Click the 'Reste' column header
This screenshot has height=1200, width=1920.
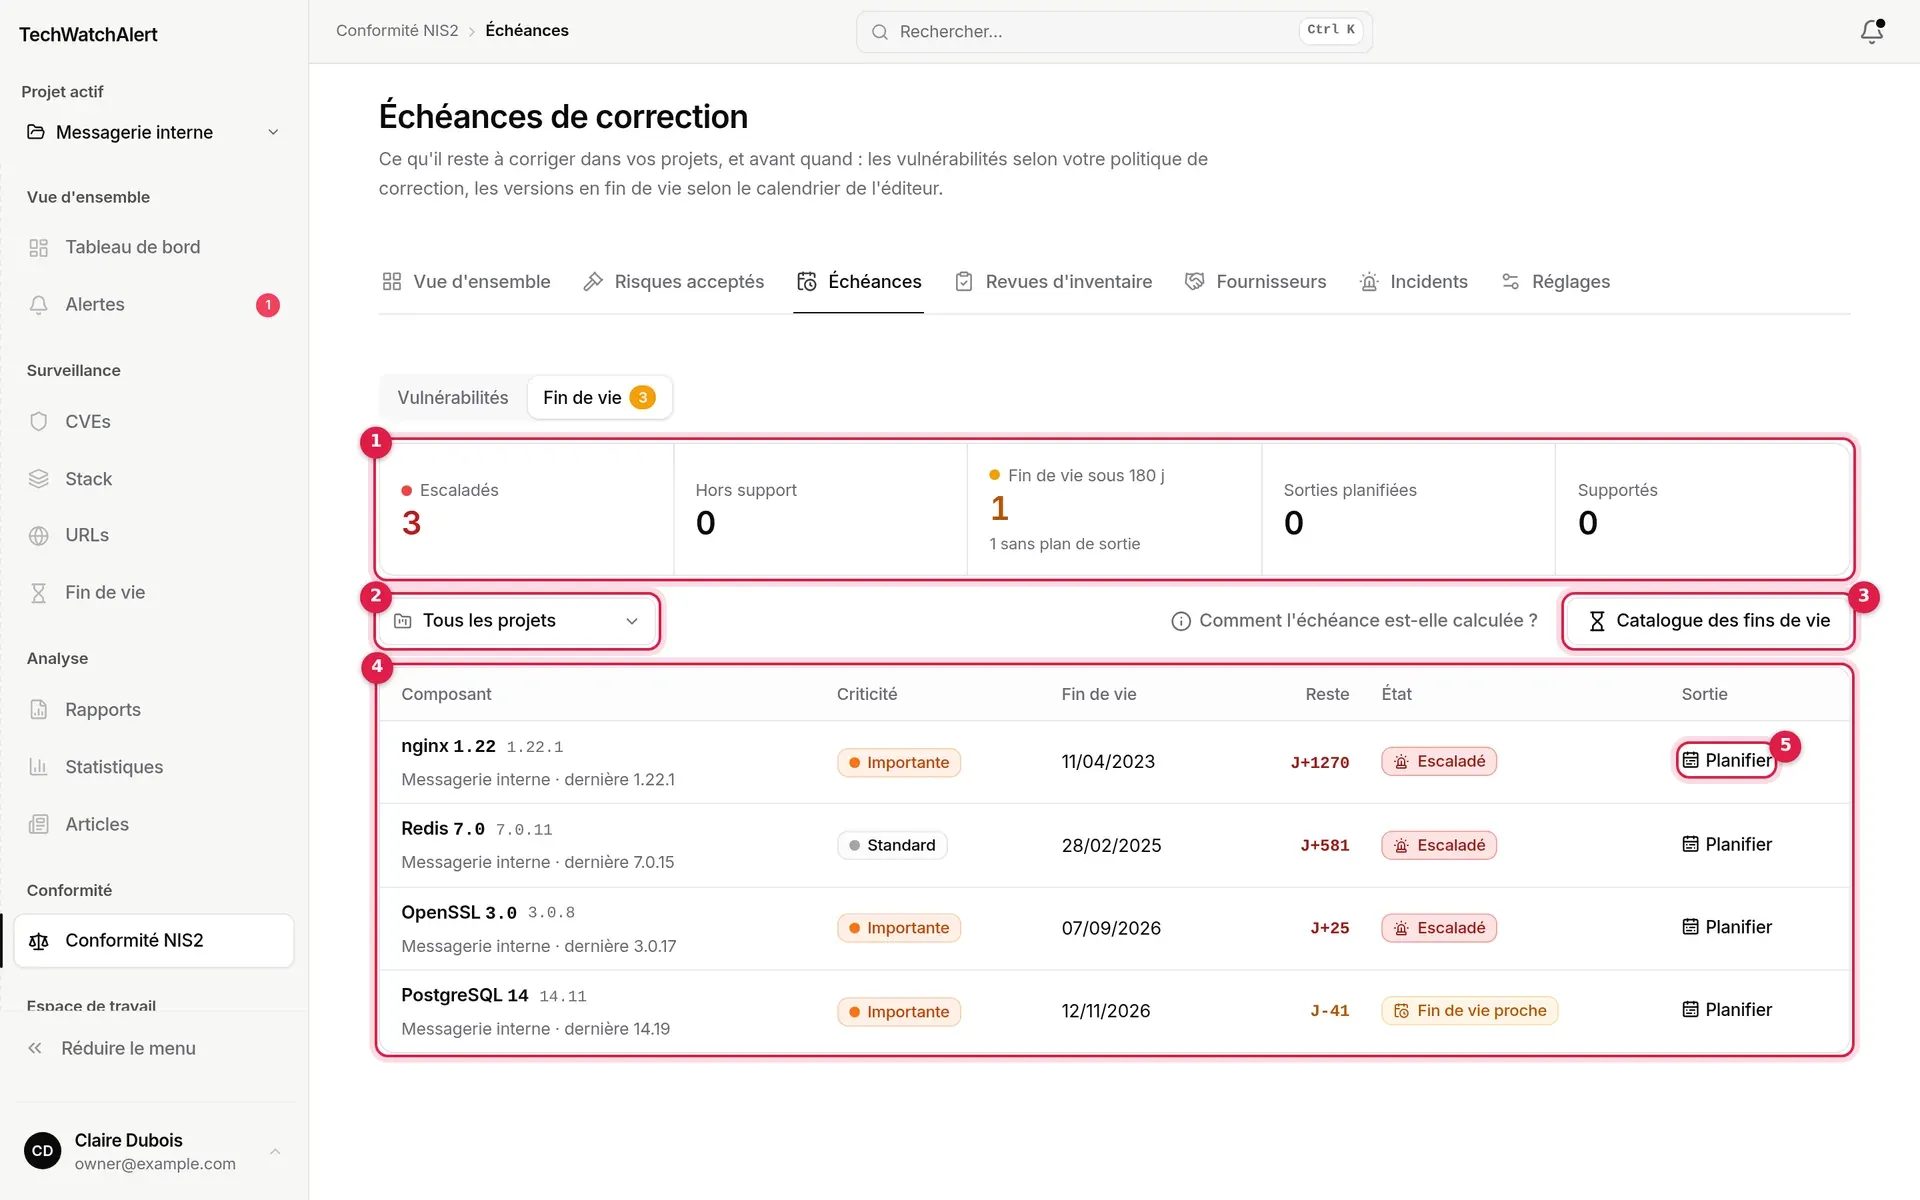(1327, 695)
